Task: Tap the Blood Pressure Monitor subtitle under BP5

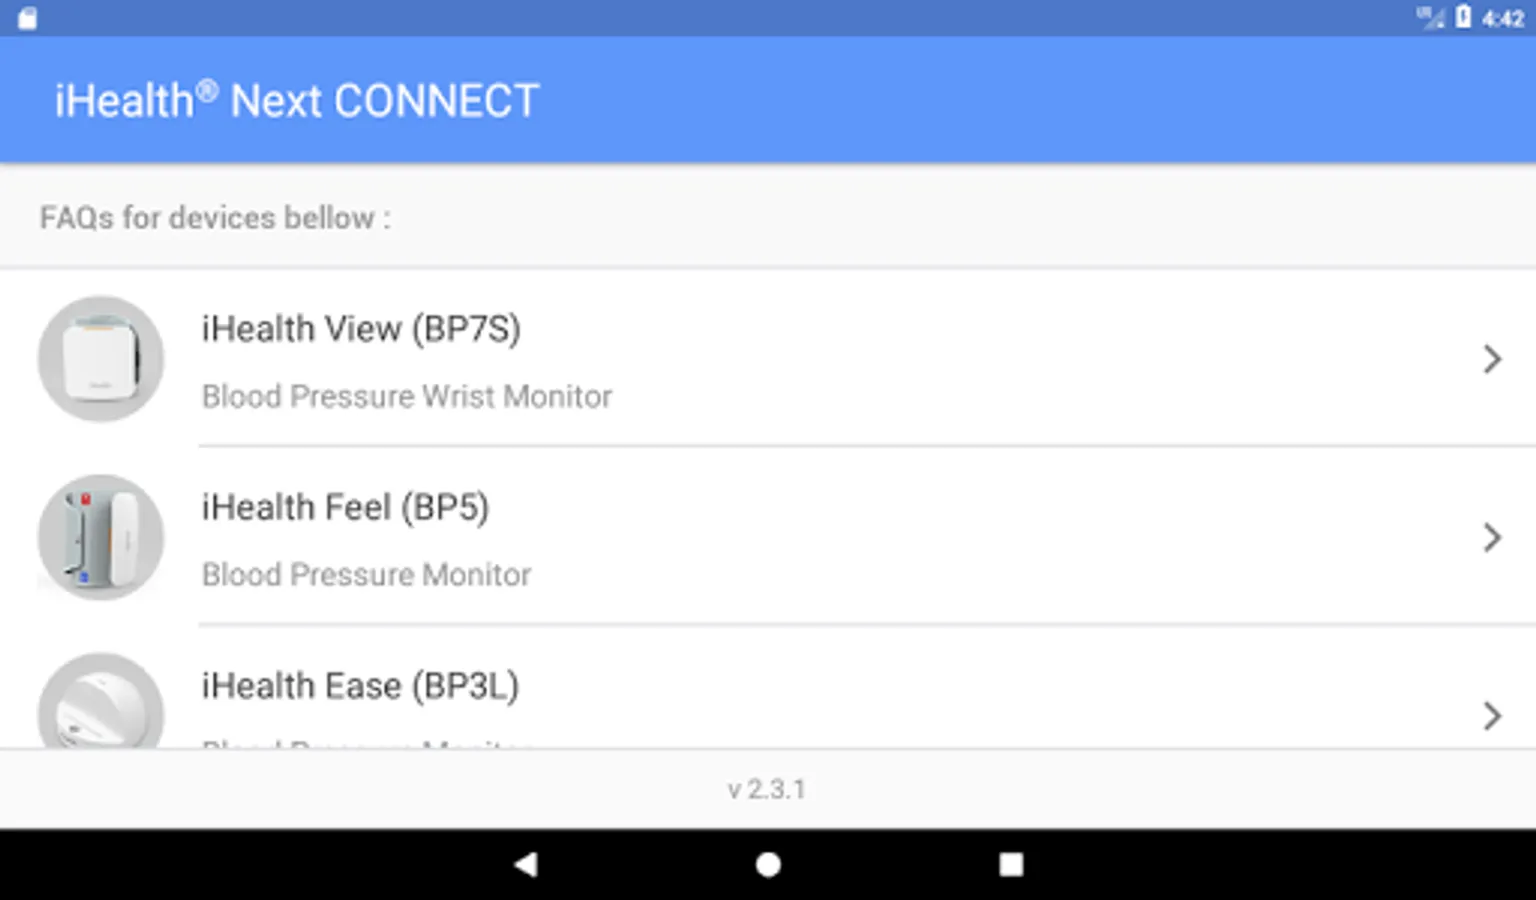Action: pyautogui.click(x=366, y=575)
